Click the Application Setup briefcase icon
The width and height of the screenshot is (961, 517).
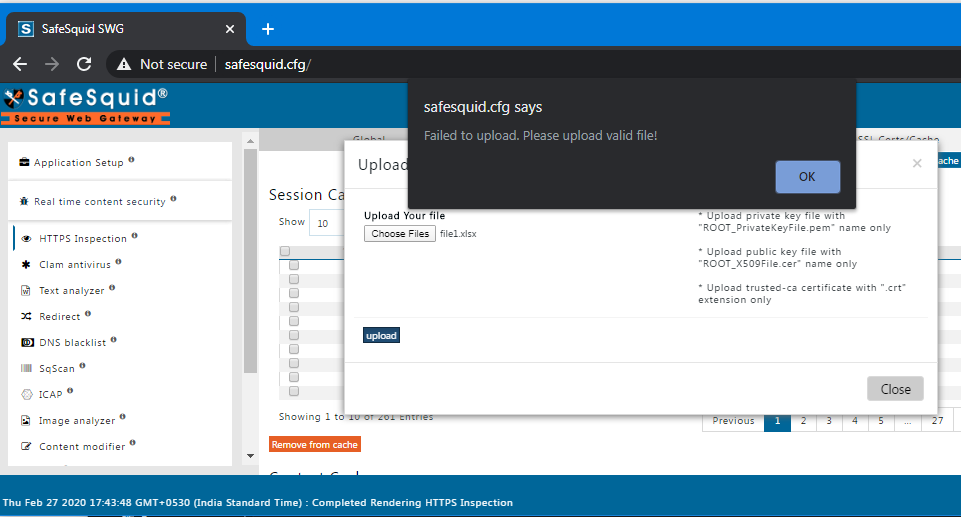(24, 162)
